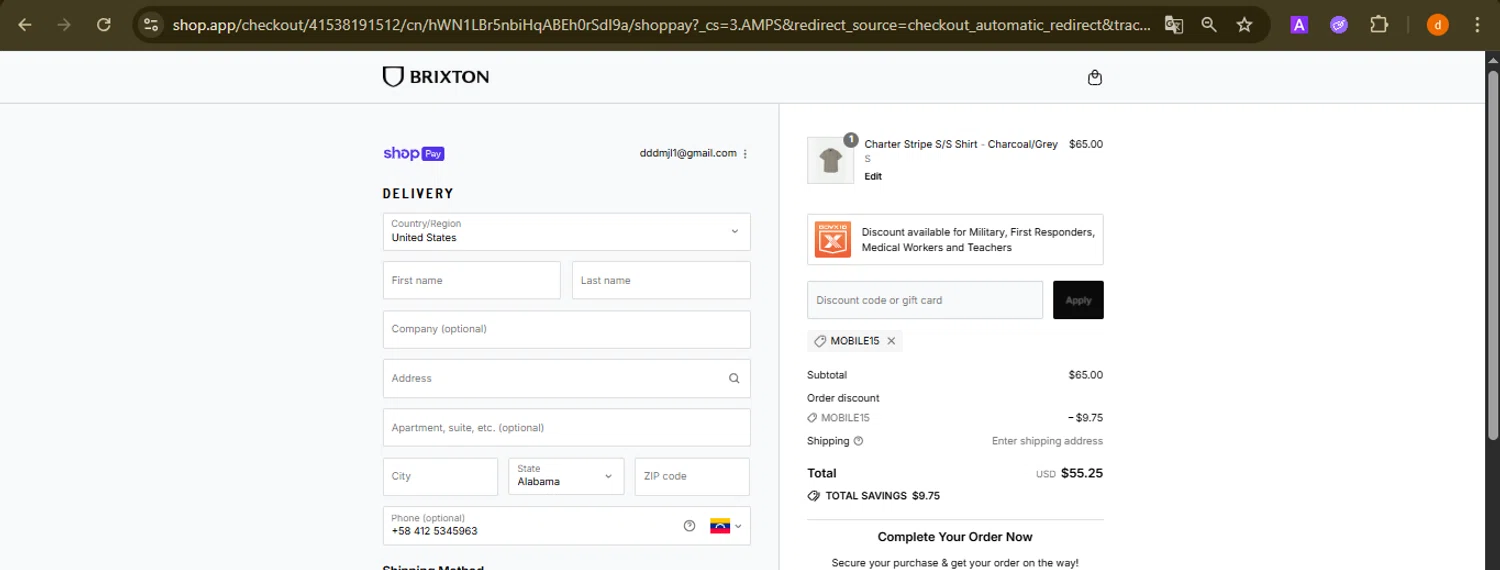Click the Last name field

661,280
